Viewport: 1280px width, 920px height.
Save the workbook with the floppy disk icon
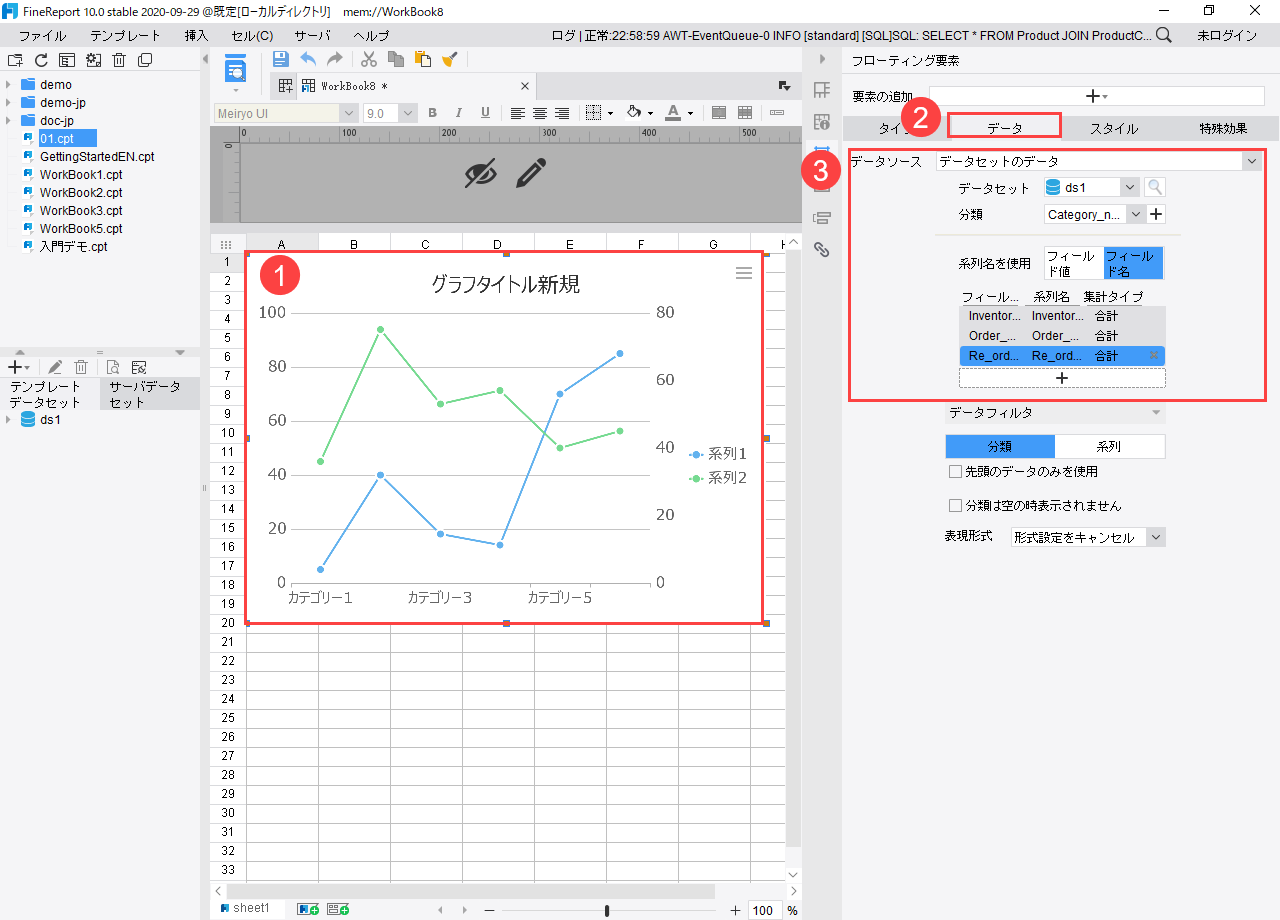[280, 59]
